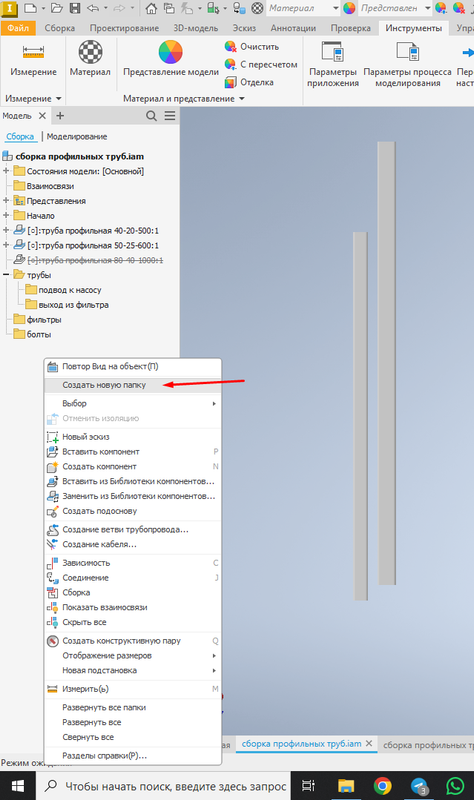
Task: Choose Создать новую папку from context menu
Action: (133, 385)
